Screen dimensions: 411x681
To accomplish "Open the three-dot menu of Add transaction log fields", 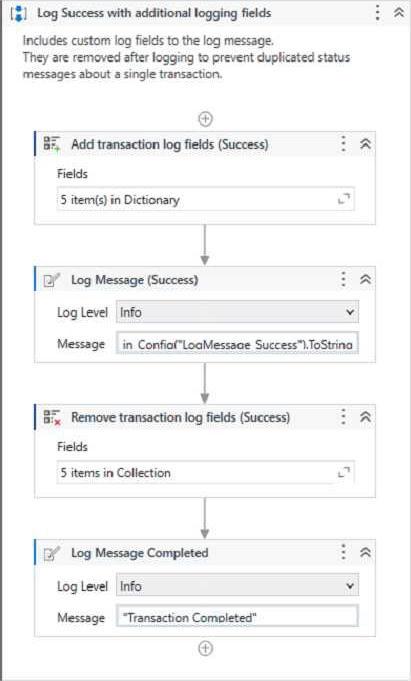I will click(343, 144).
